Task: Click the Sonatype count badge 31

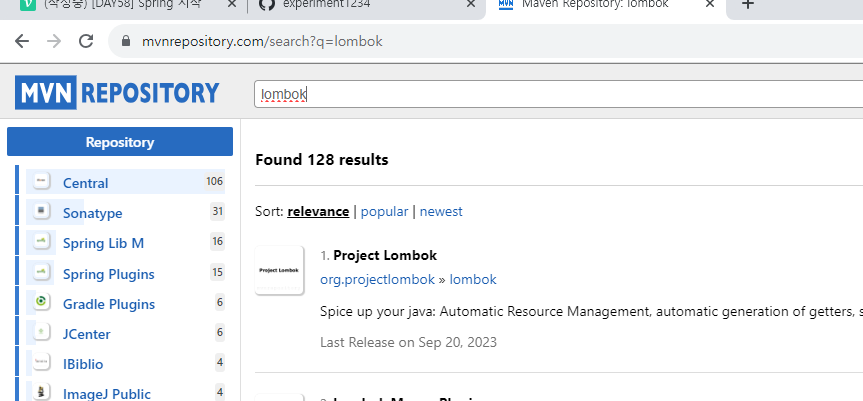Action: 218,211
